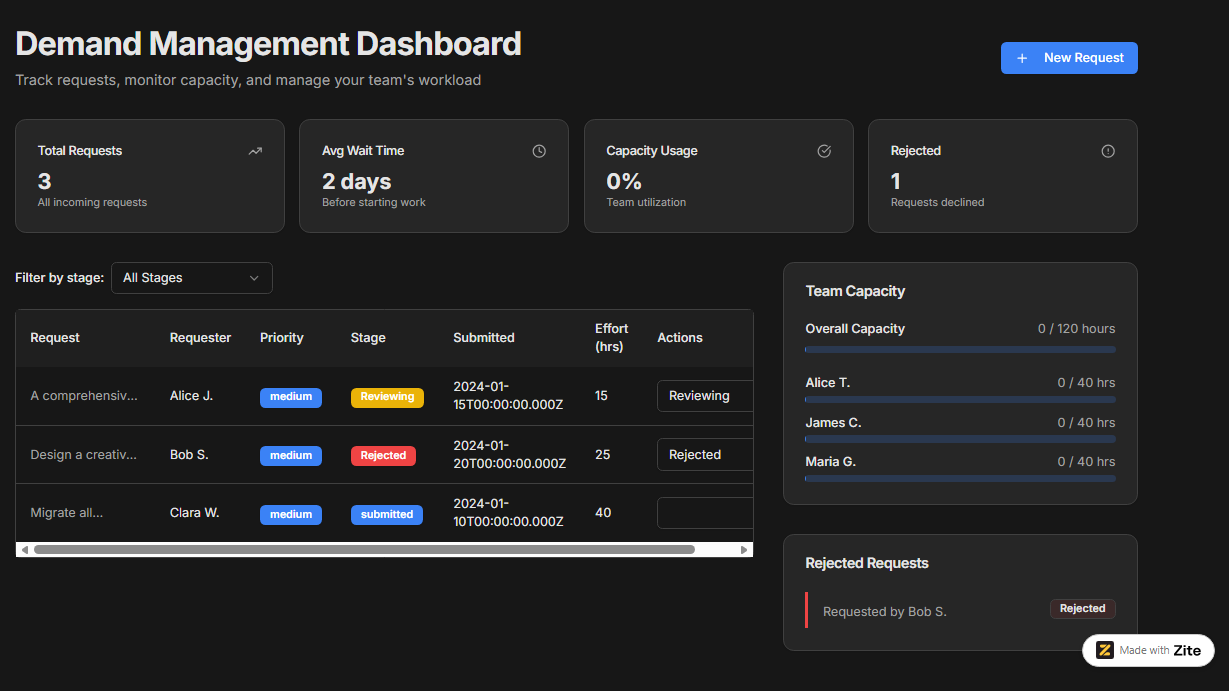The height and width of the screenshot is (691, 1229).
Task: Click the Zite logo icon
Action: point(1105,650)
